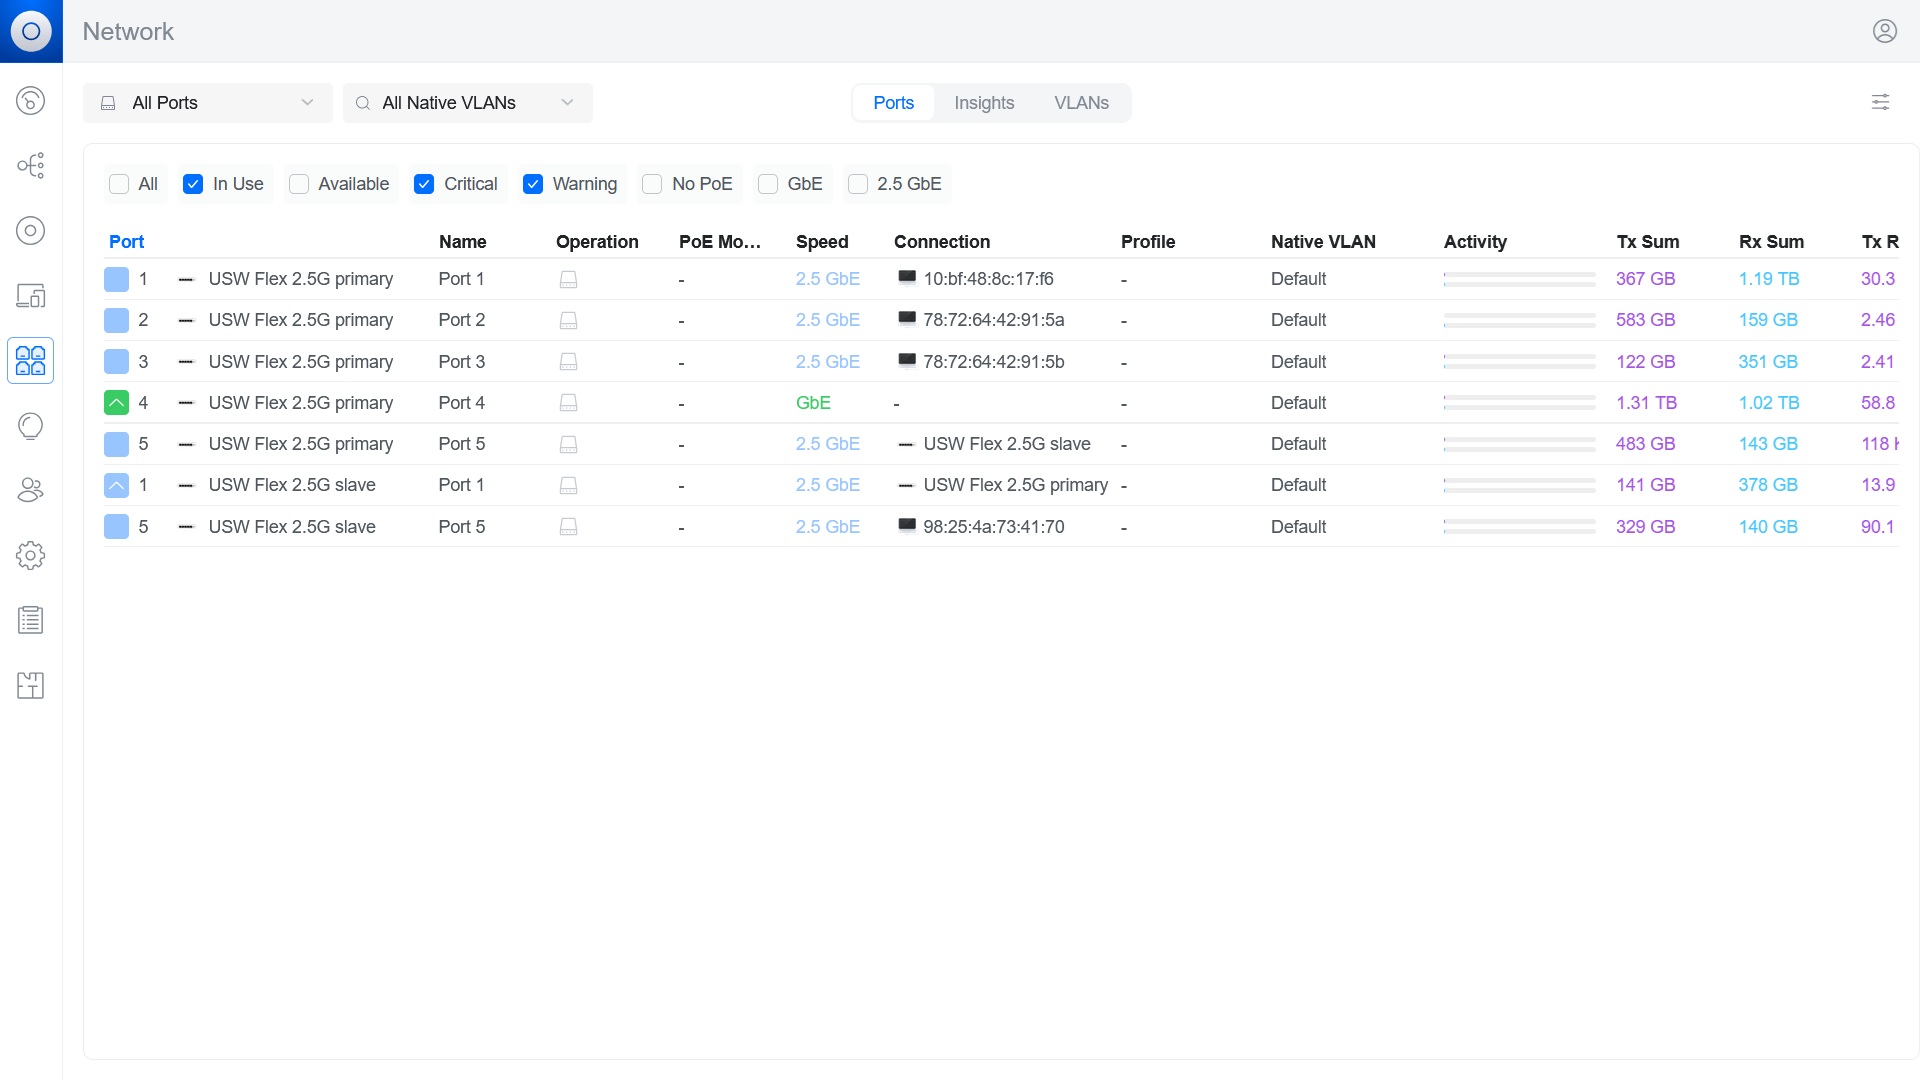Click the Tx Sum value 583 GB
The image size is (1920, 1080).
tap(1645, 320)
